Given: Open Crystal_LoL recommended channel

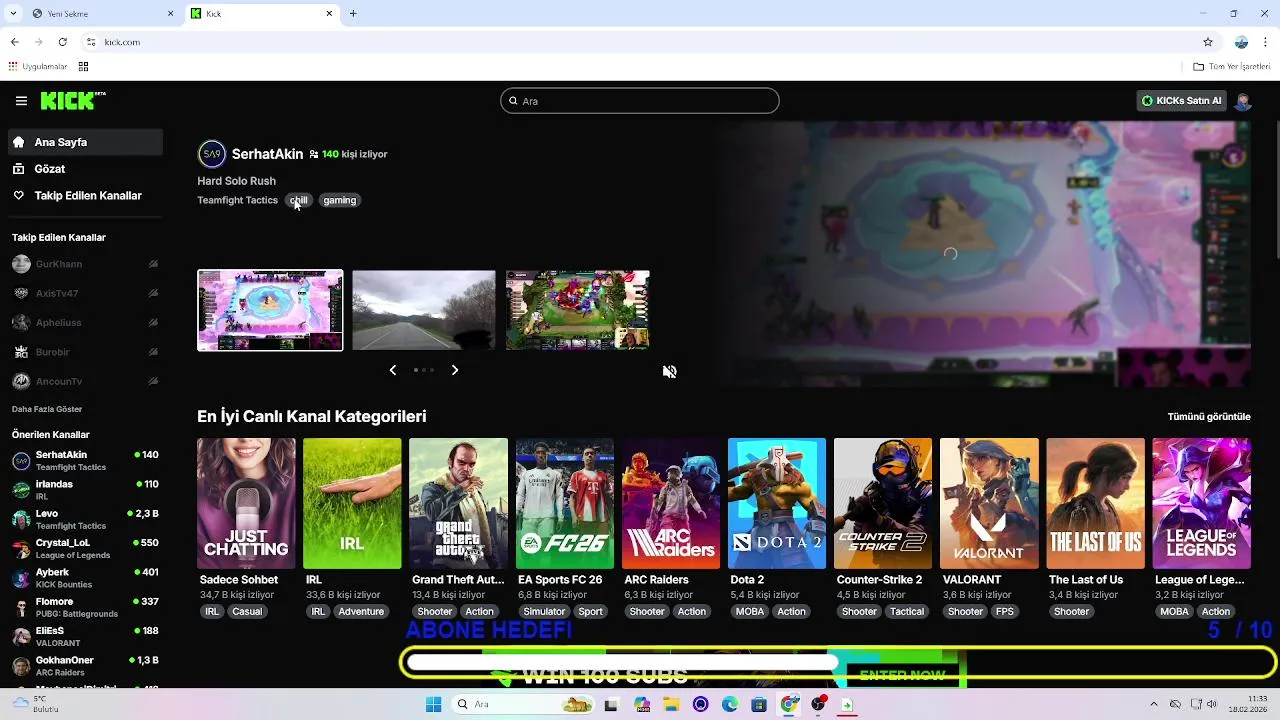Looking at the screenshot, I should (x=85, y=548).
